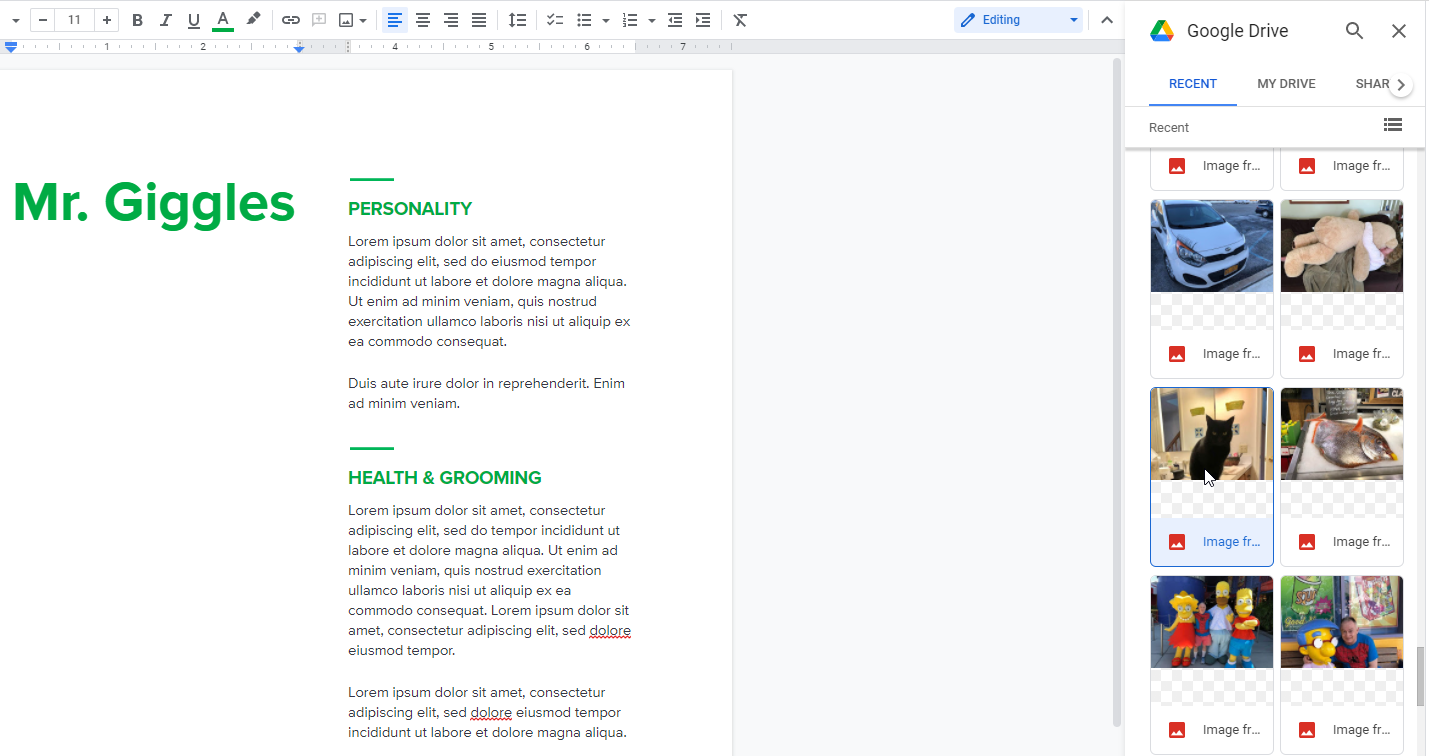Click the Google Drive logo

point(1161,31)
